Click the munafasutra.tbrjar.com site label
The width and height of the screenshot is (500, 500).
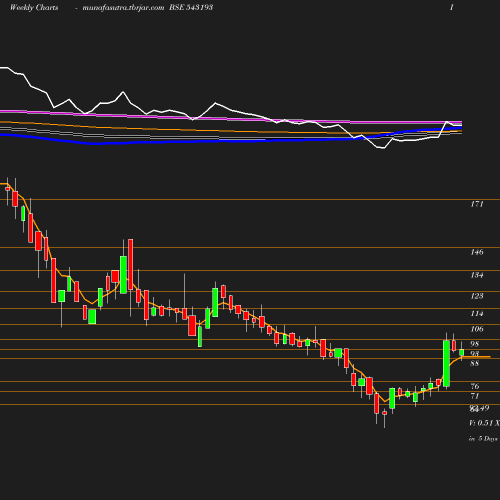tap(123, 7)
